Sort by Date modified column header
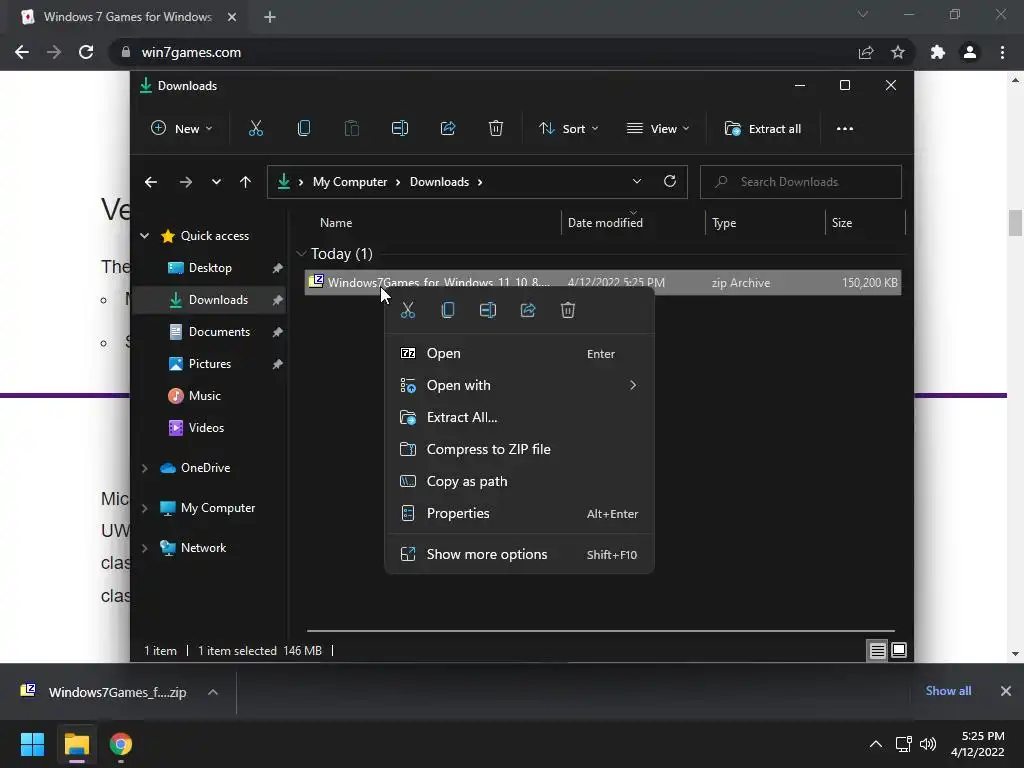 (x=605, y=223)
